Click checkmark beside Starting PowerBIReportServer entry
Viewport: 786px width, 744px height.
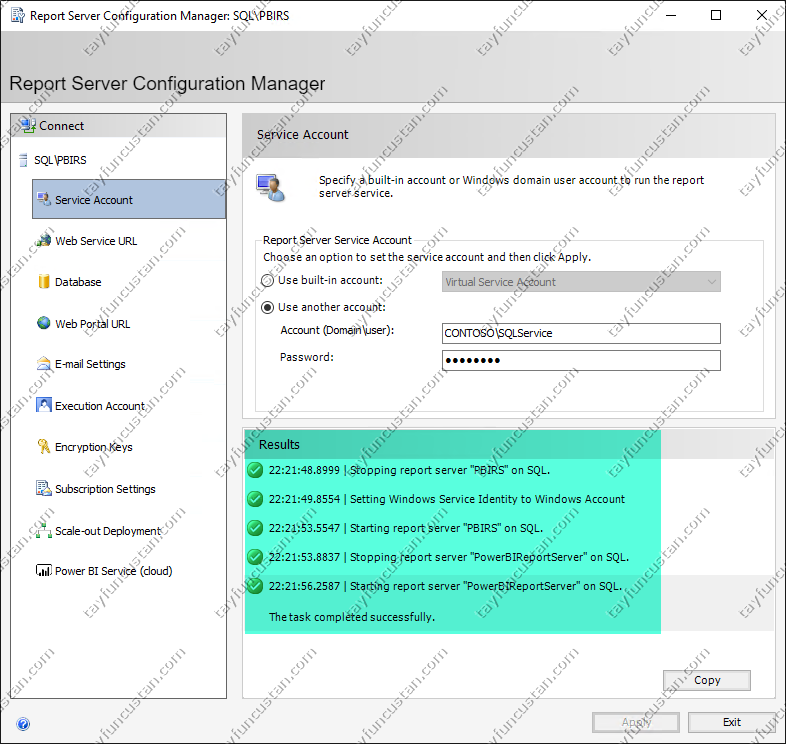tap(255, 586)
